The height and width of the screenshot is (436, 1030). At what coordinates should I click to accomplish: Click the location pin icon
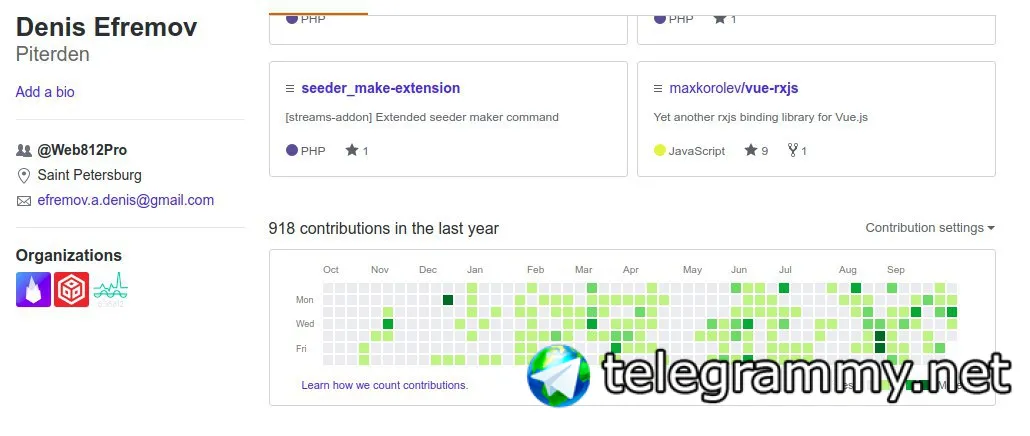click(24, 175)
